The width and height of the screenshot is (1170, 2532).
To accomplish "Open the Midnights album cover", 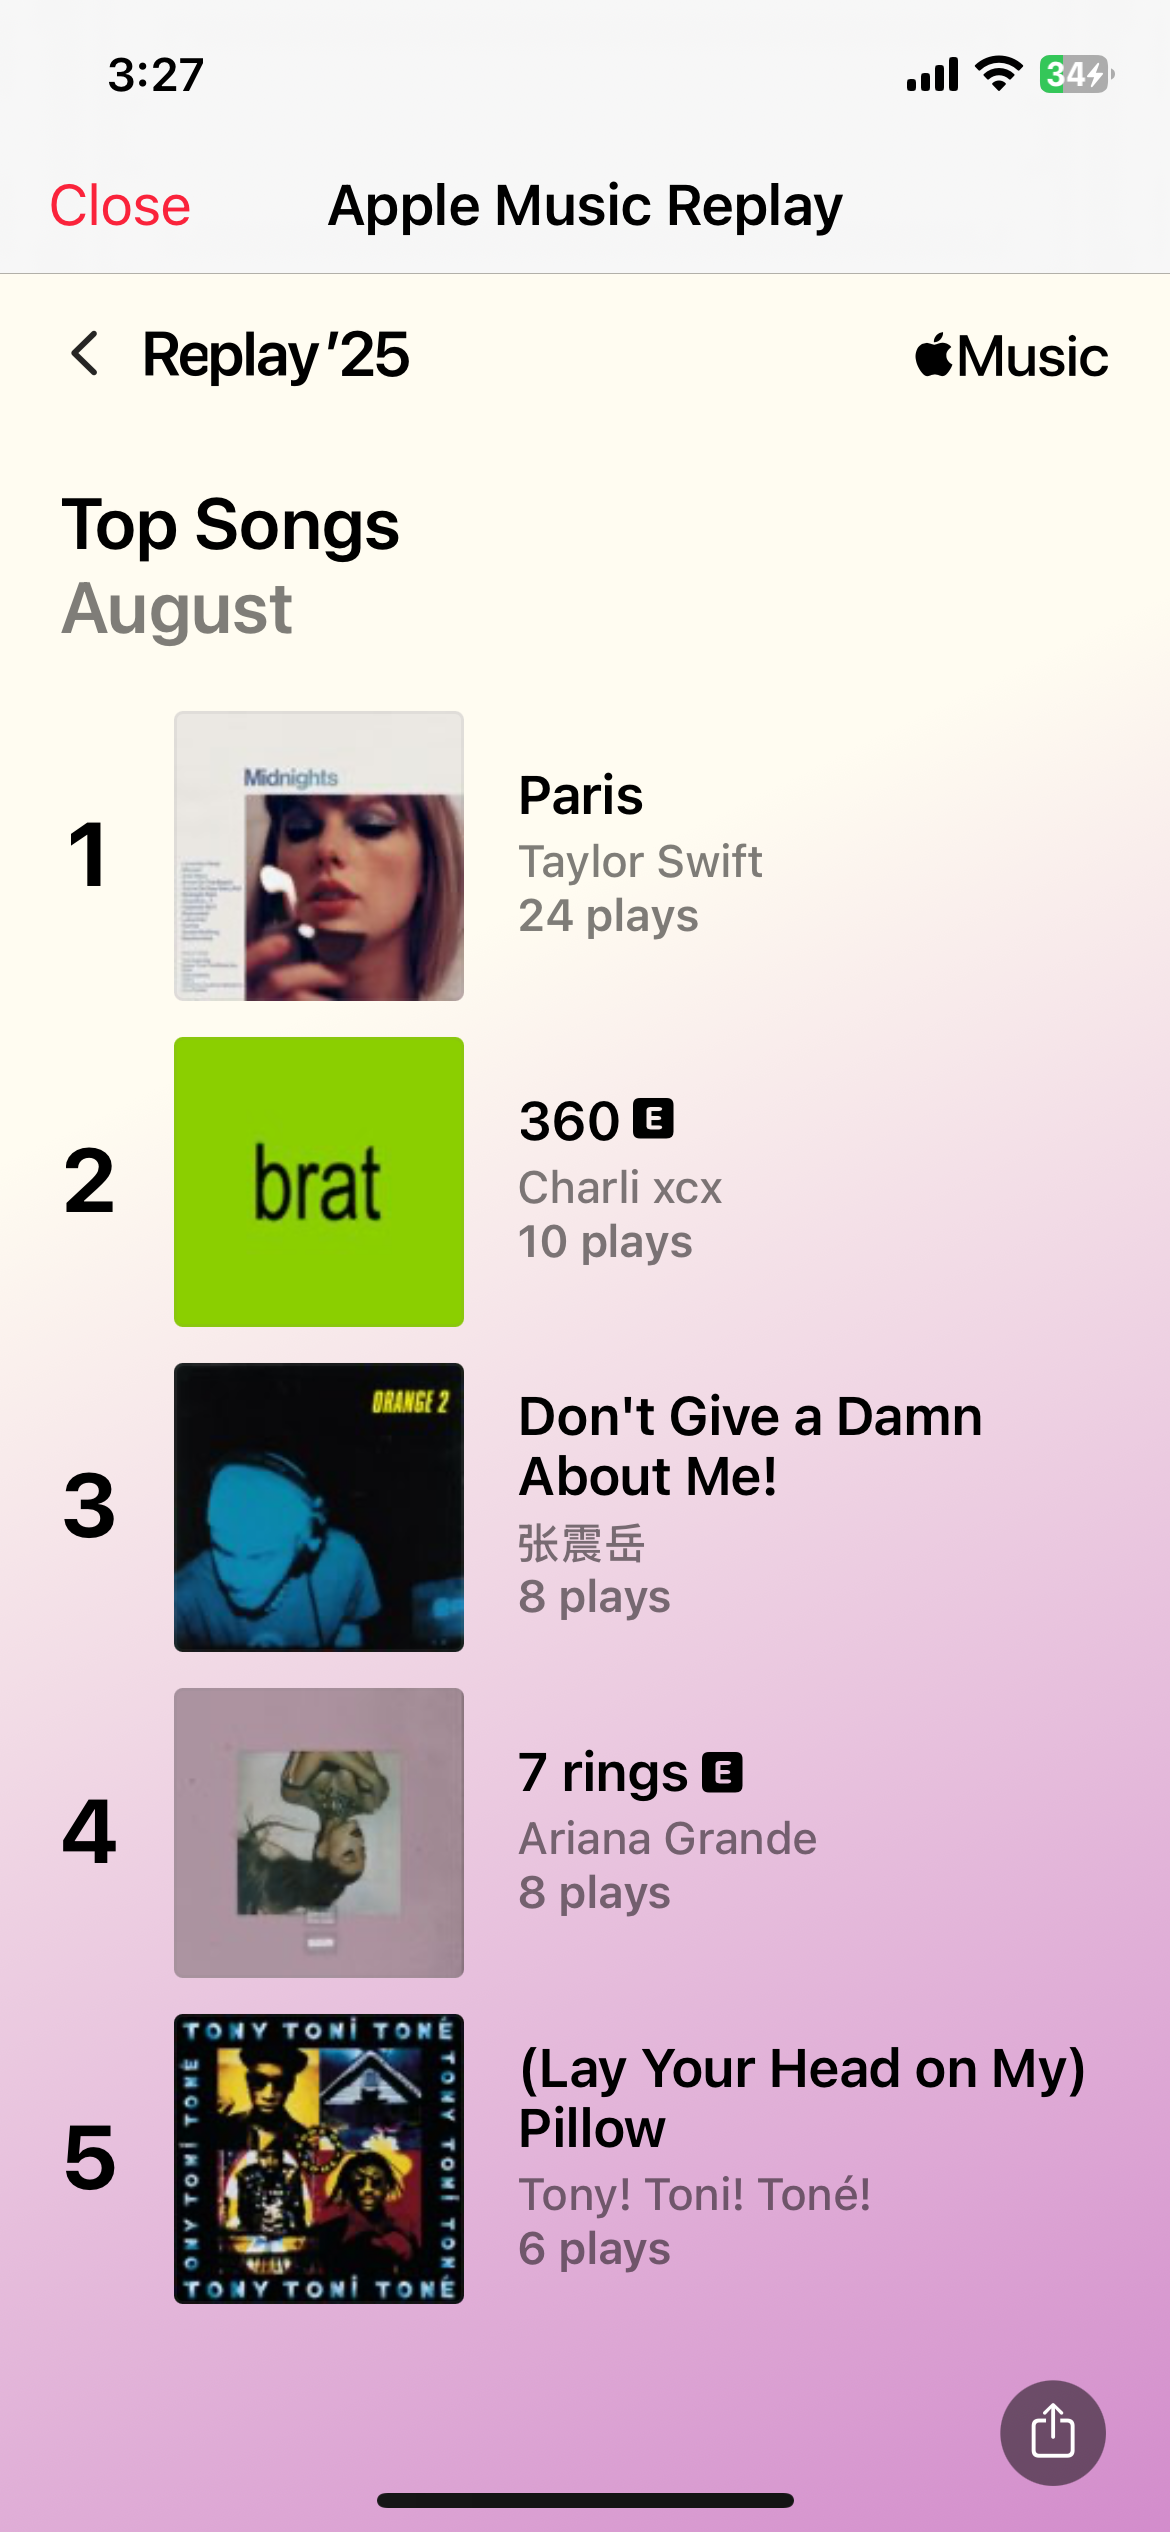I will click(x=319, y=856).
